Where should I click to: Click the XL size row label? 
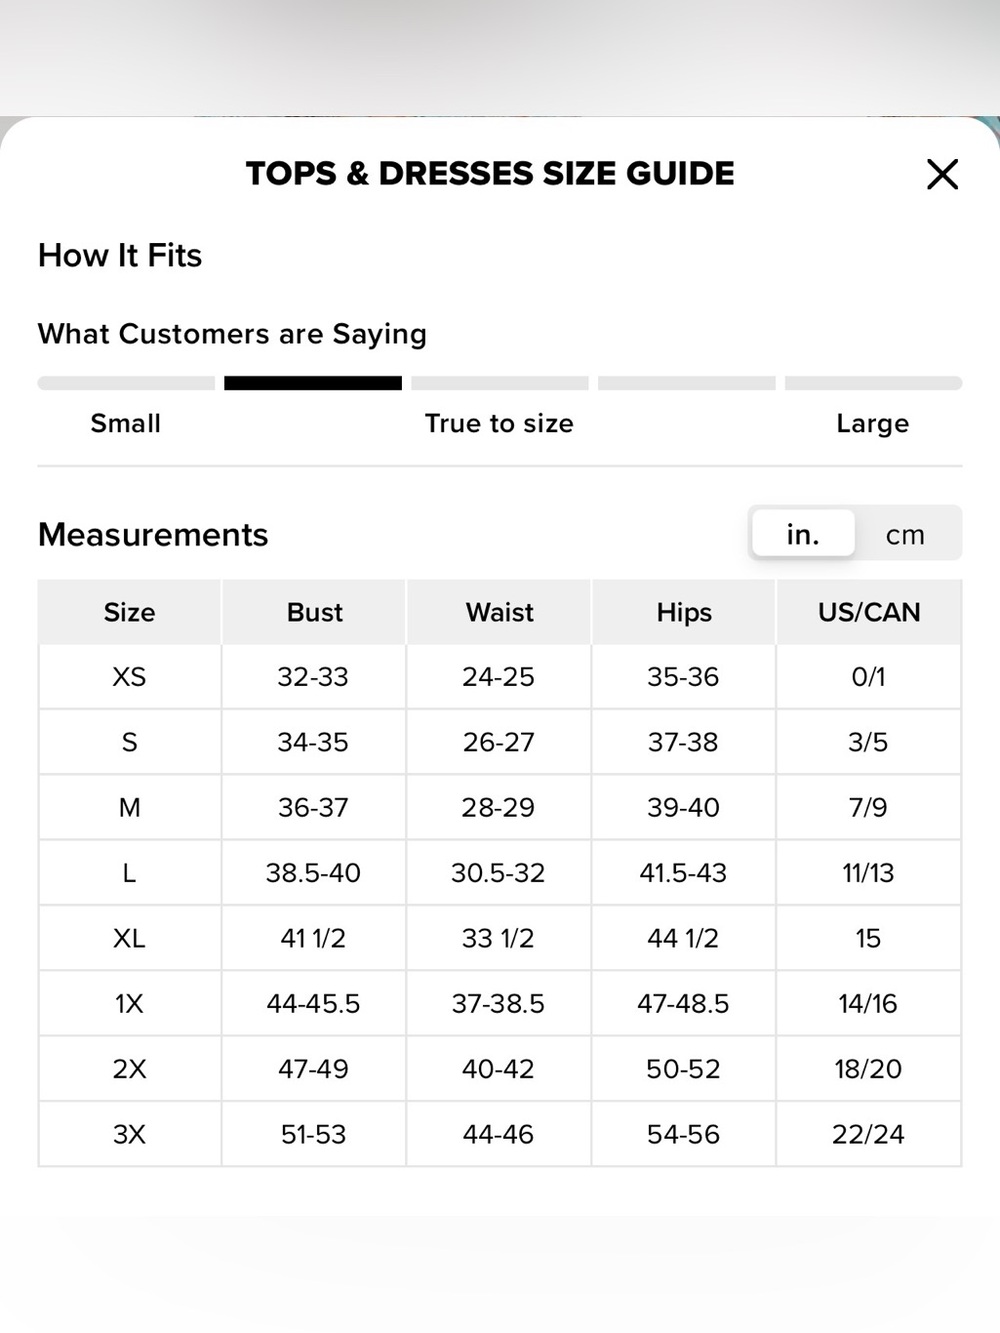[130, 938]
